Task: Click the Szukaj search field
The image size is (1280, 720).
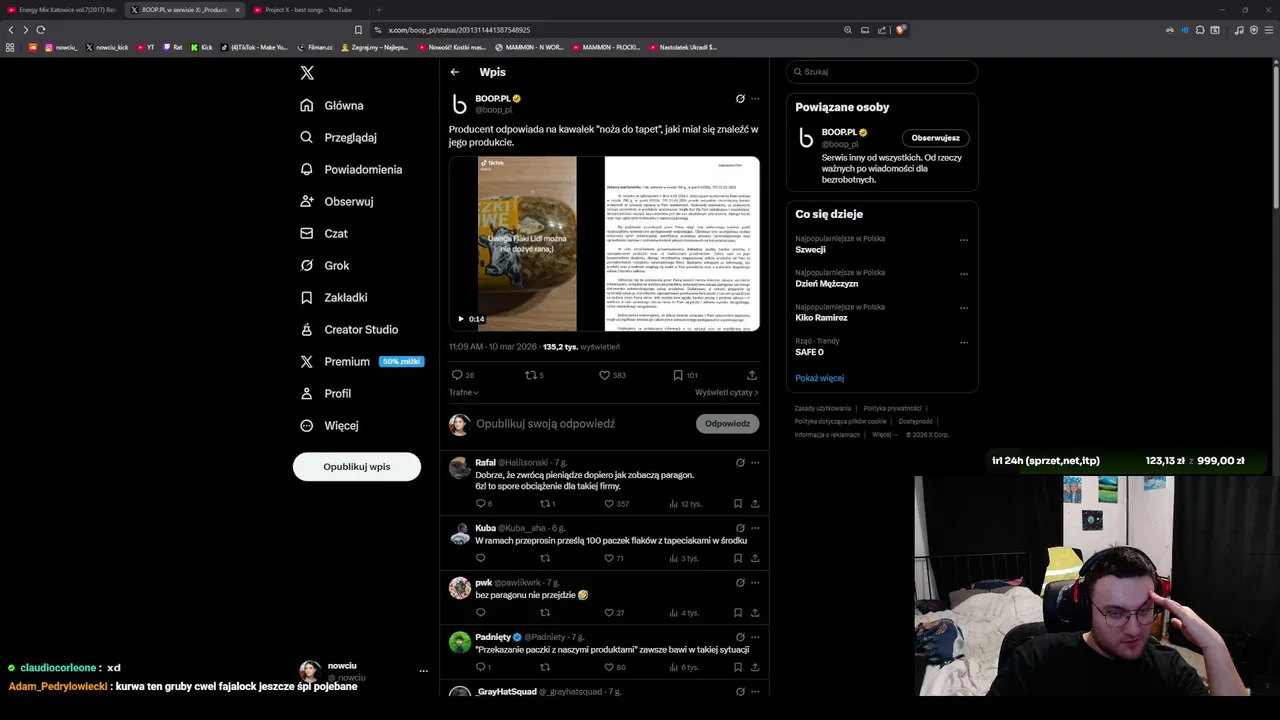Action: (x=882, y=72)
